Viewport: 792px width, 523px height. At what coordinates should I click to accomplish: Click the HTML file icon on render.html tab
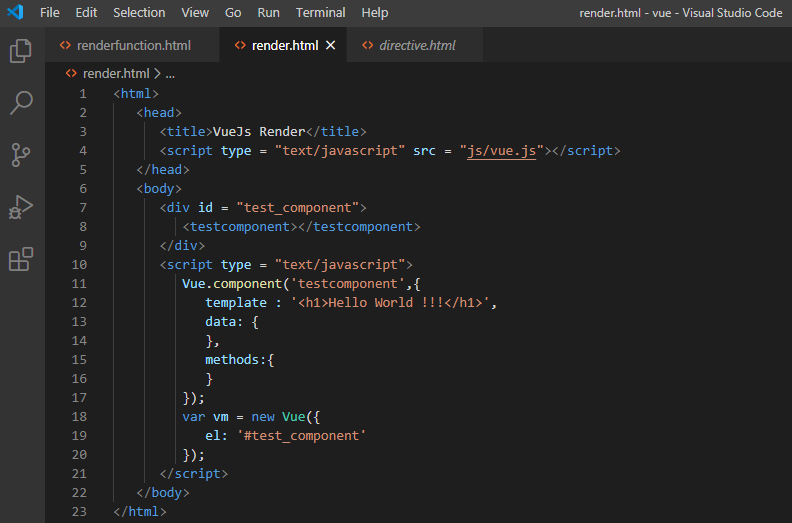[240, 45]
